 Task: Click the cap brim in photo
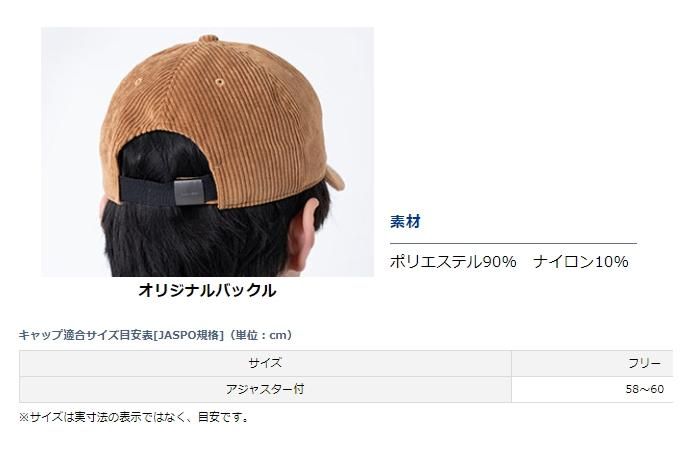tap(336, 178)
